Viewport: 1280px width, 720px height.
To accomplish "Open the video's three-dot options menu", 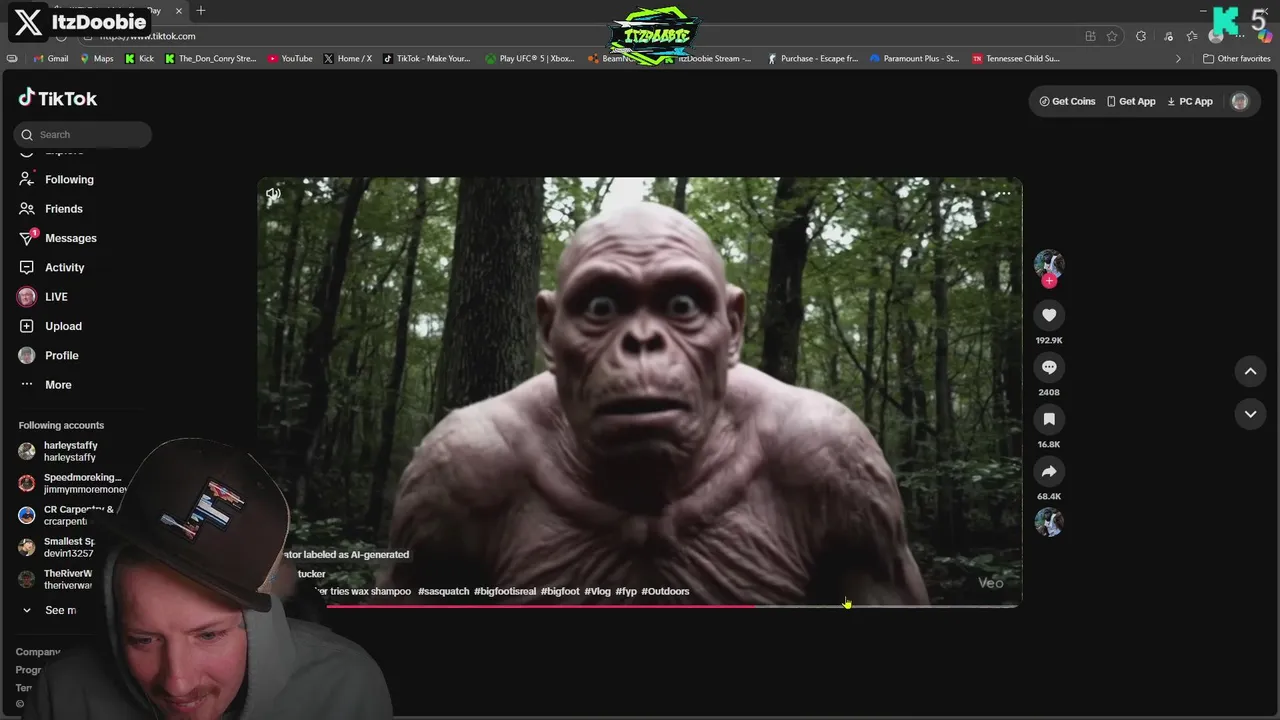I will coord(1004,194).
